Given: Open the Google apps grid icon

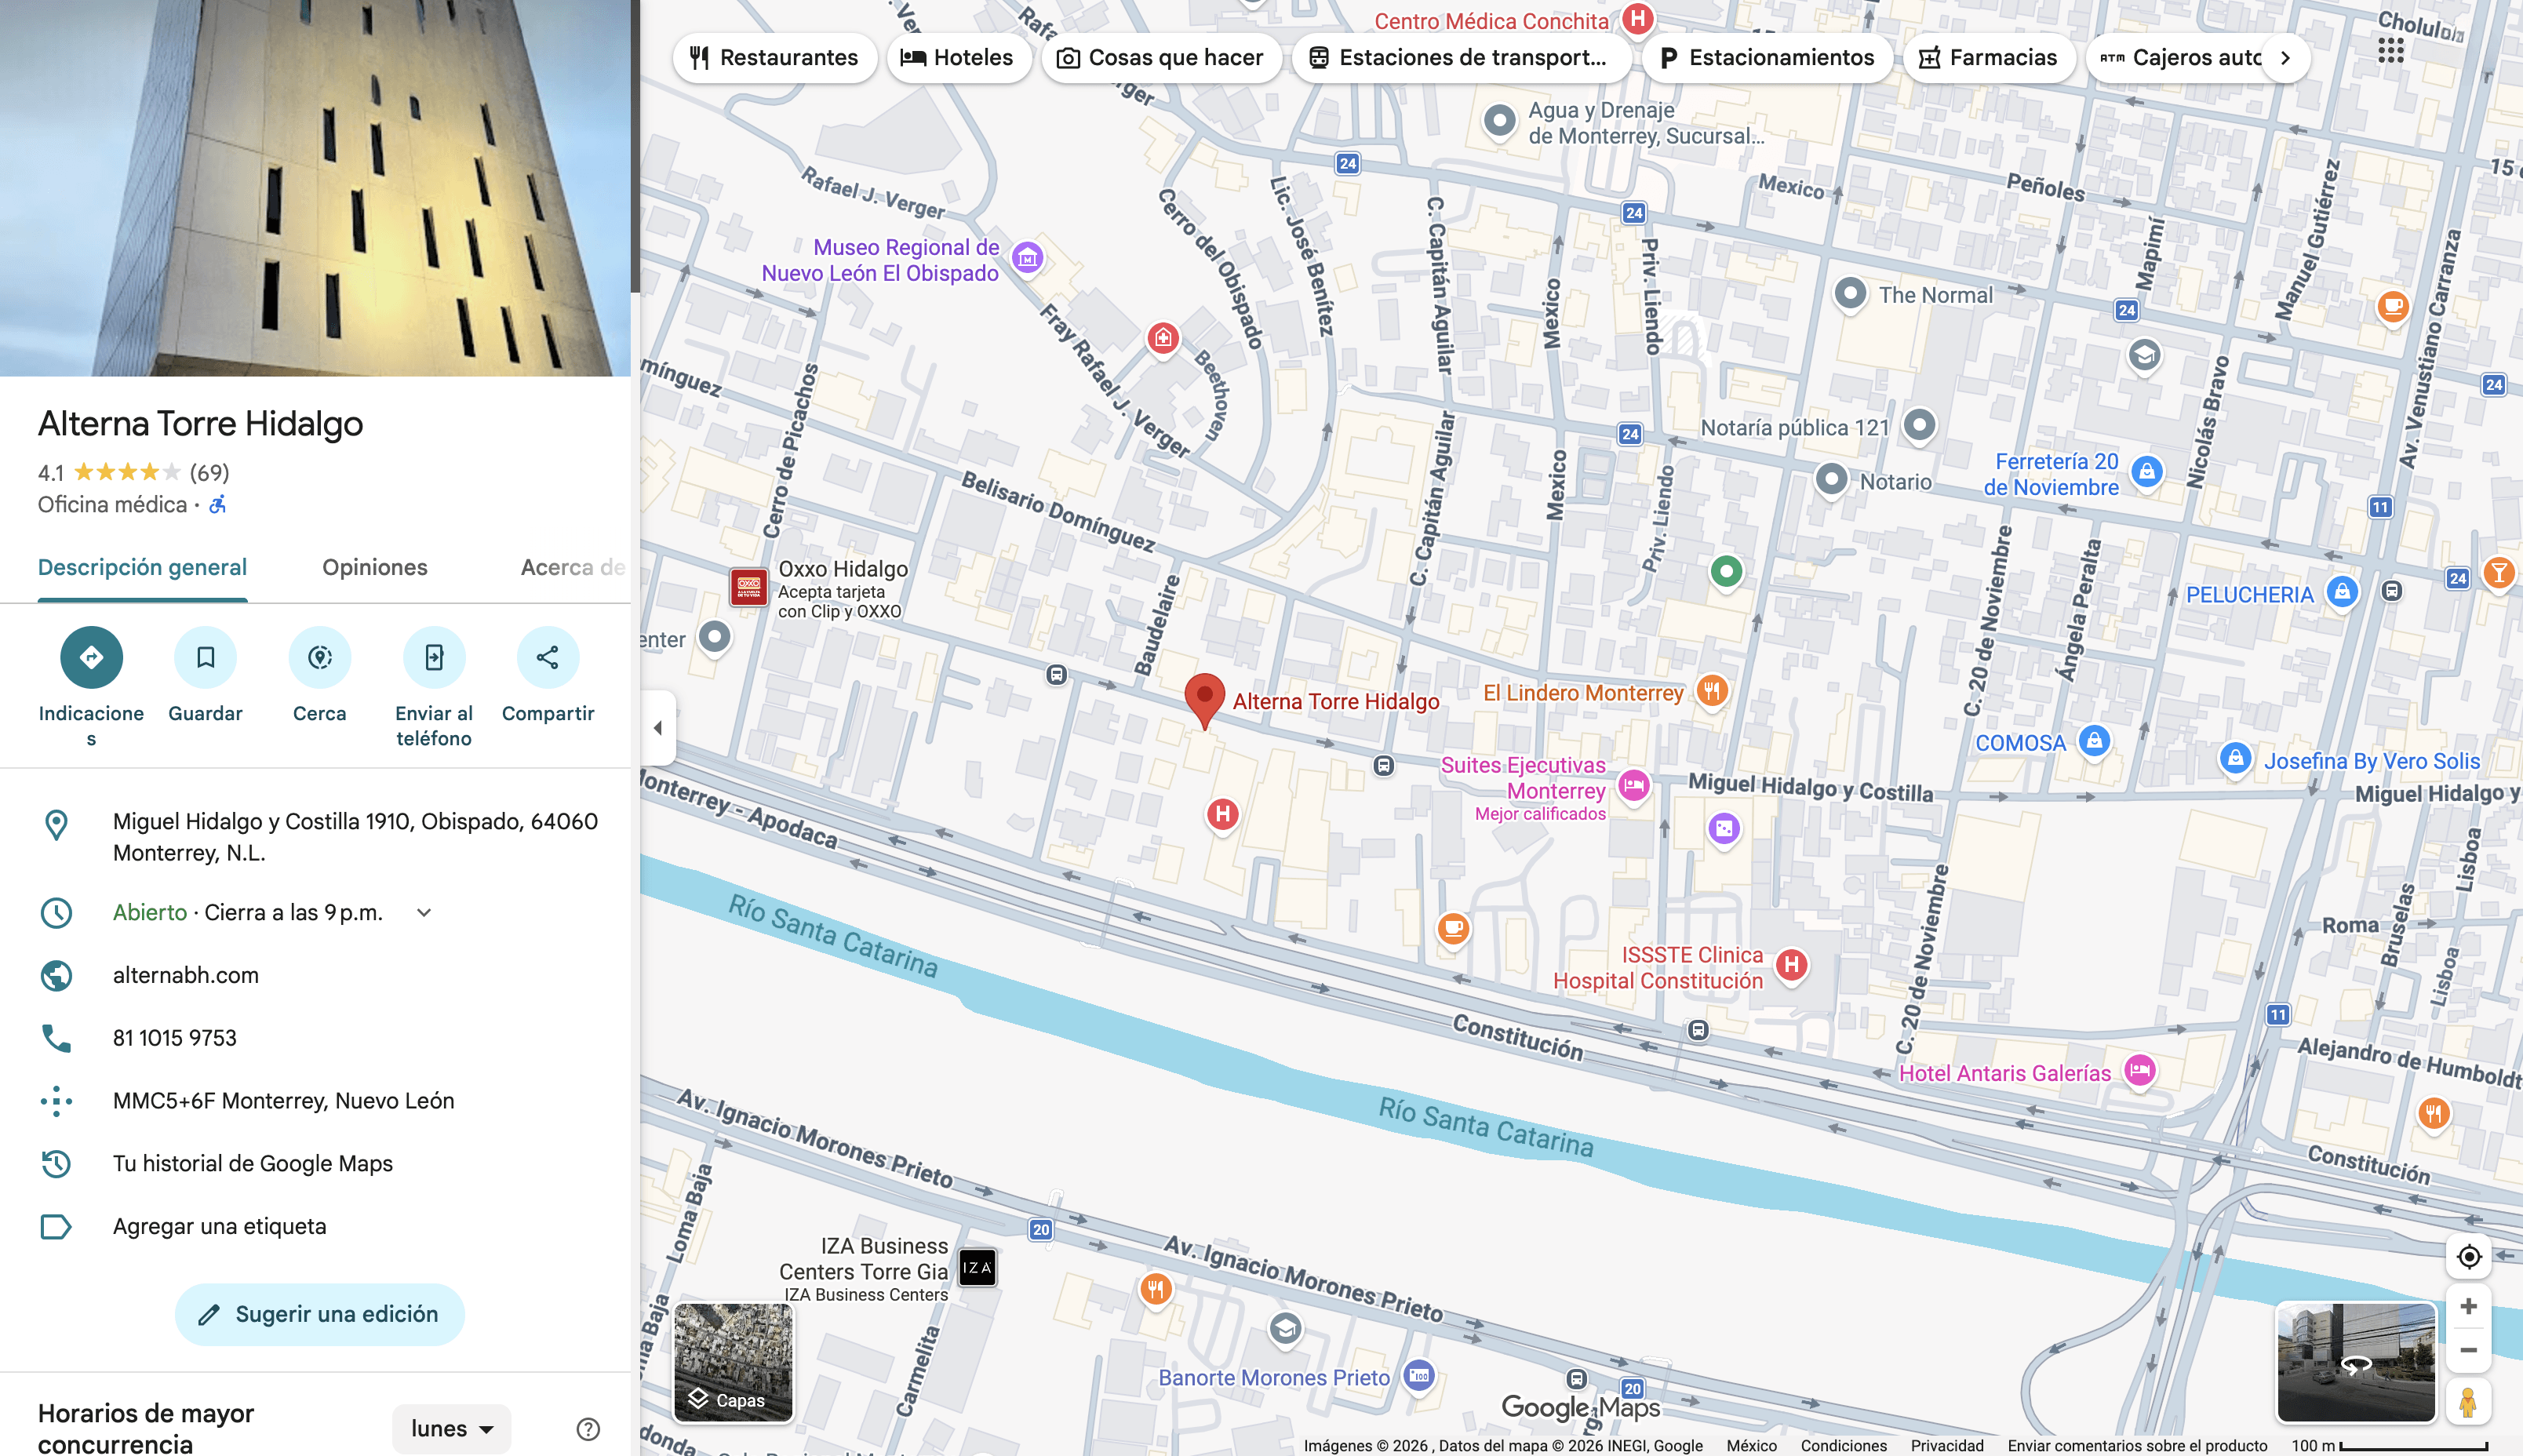Looking at the screenshot, I should tap(2390, 50).
